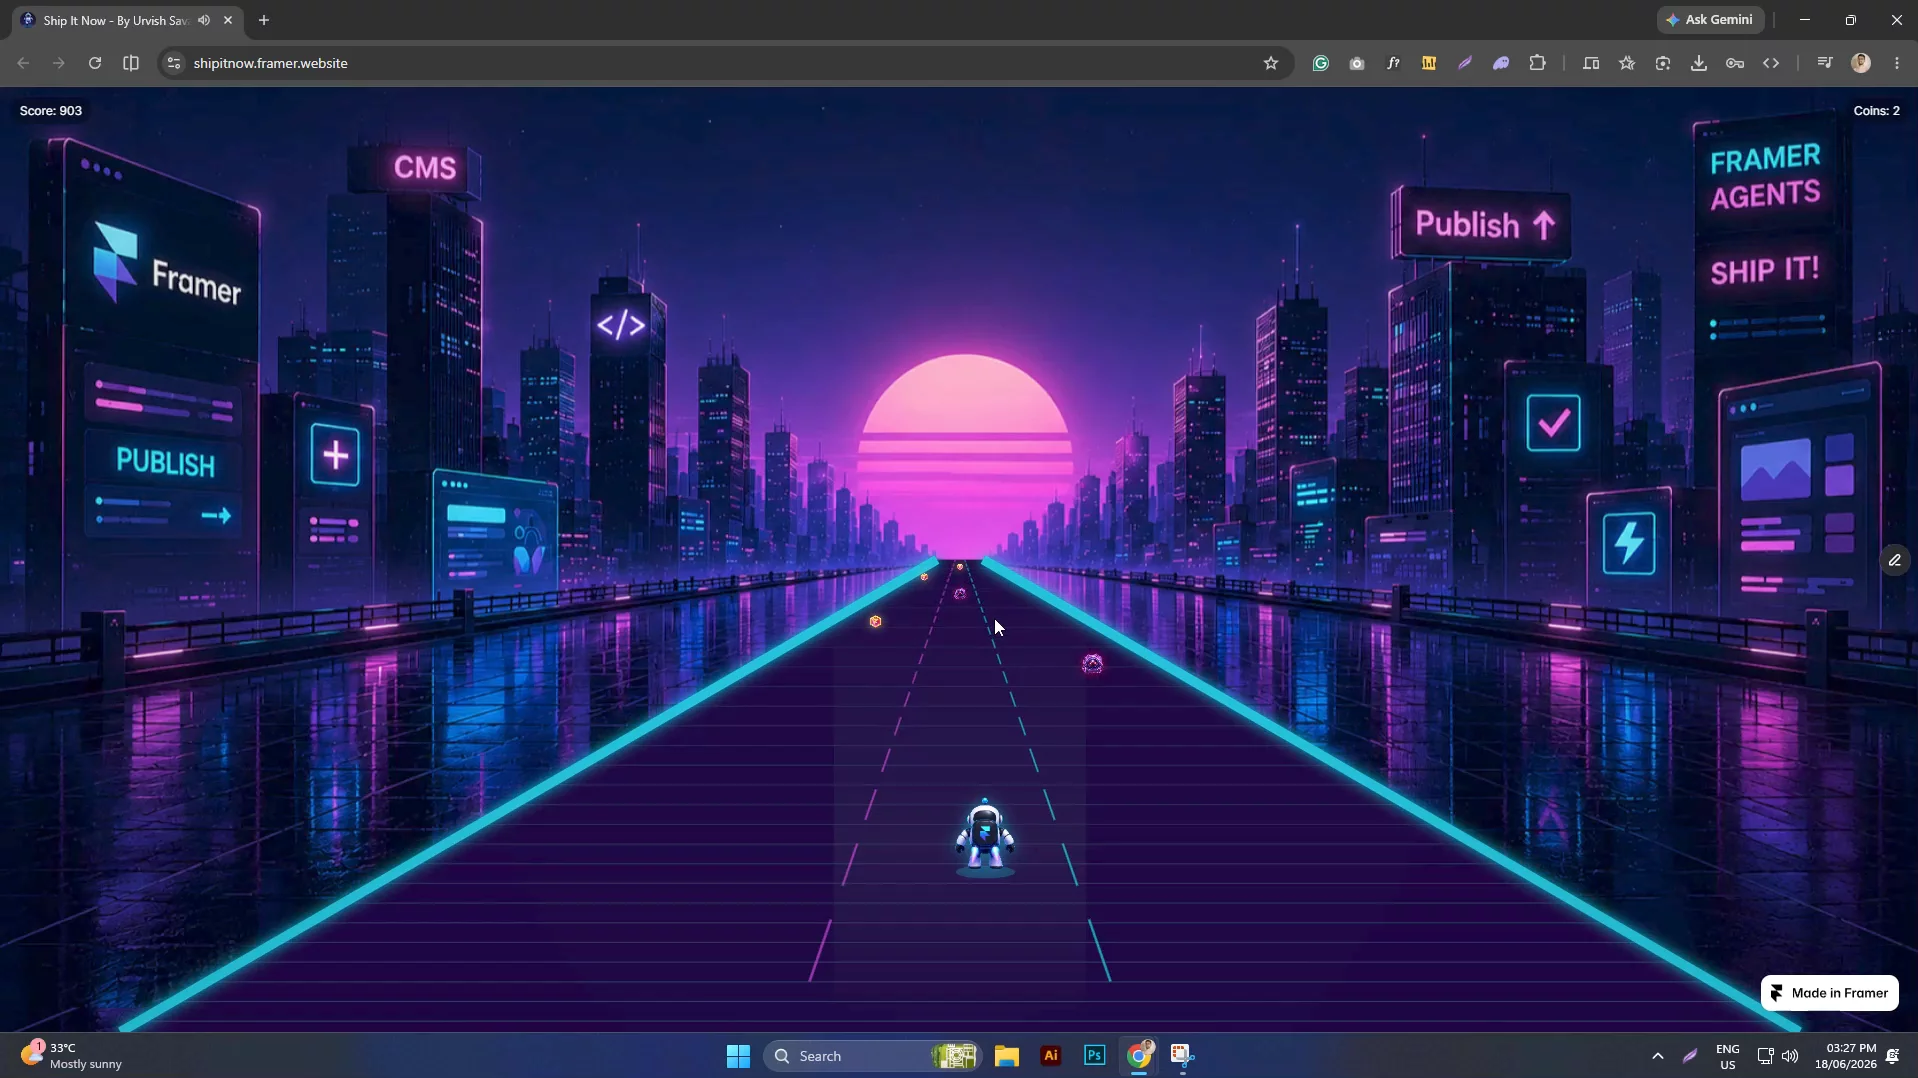Open the fx fonts extension
The height and width of the screenshot is (1078, 1918).
[x=1393, y=63]
